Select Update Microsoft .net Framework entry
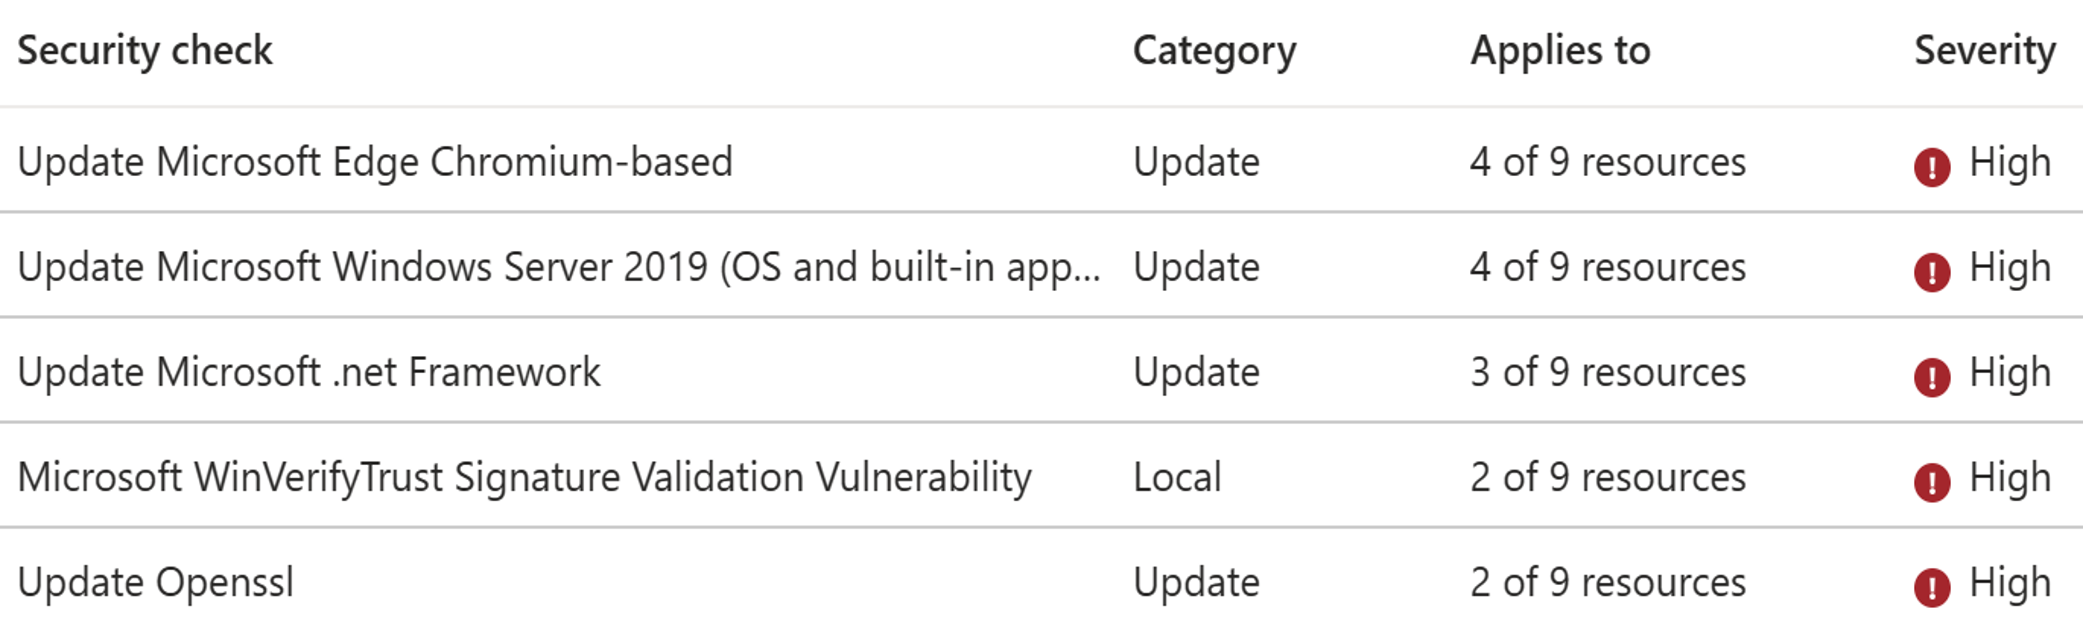The width and height of the screenshot is (2083, 629). tap(309, 372)
